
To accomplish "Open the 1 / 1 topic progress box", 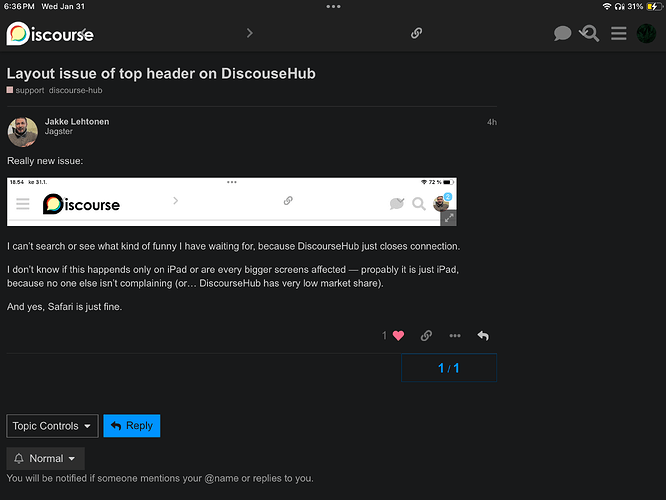I will pos(449,367).
